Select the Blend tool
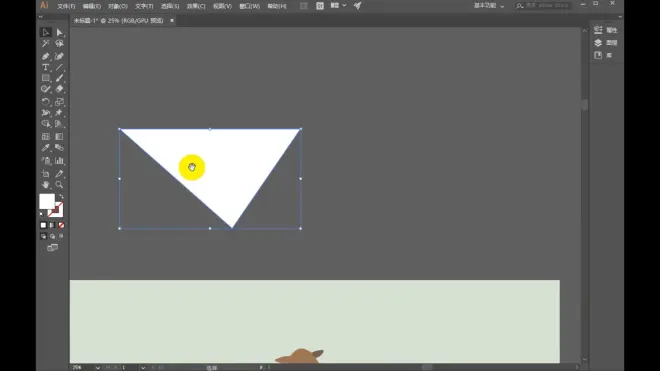 pyautogui.click(x=59, y=147)
